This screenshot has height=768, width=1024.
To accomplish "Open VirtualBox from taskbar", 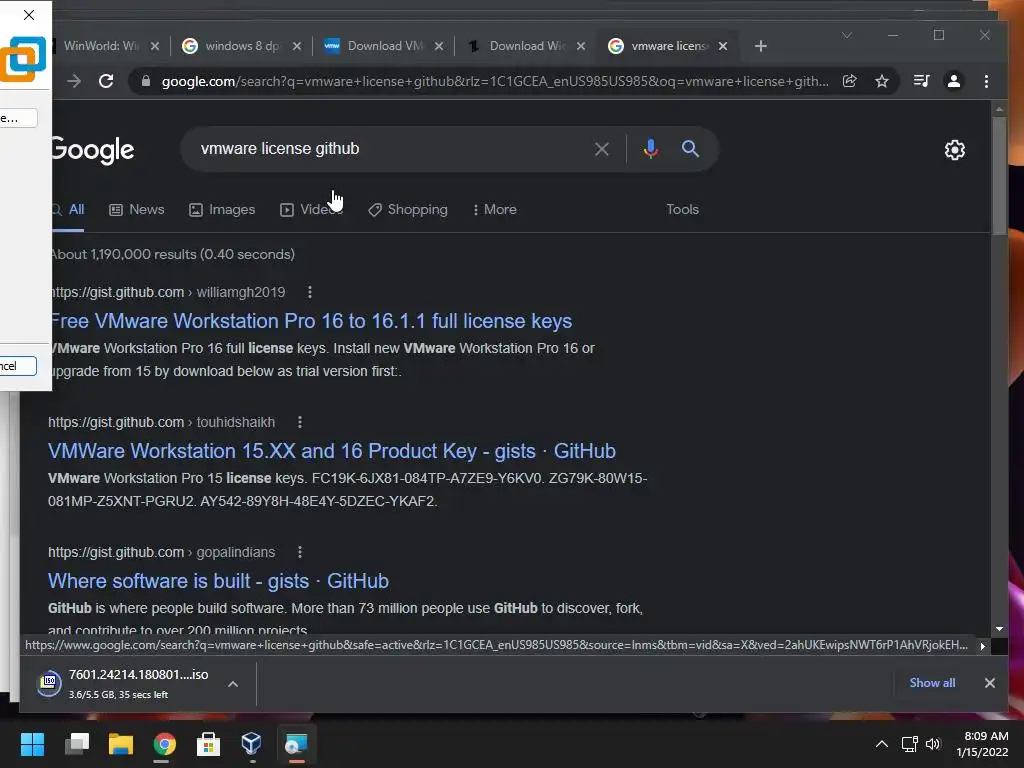I will pos(251,744).
